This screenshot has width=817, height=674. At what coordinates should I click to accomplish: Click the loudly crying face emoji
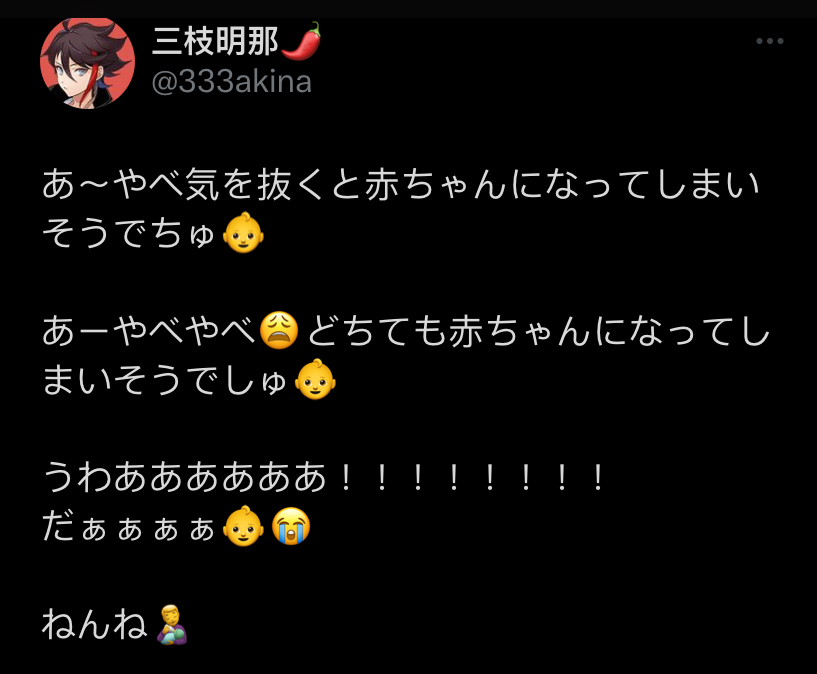291,526
